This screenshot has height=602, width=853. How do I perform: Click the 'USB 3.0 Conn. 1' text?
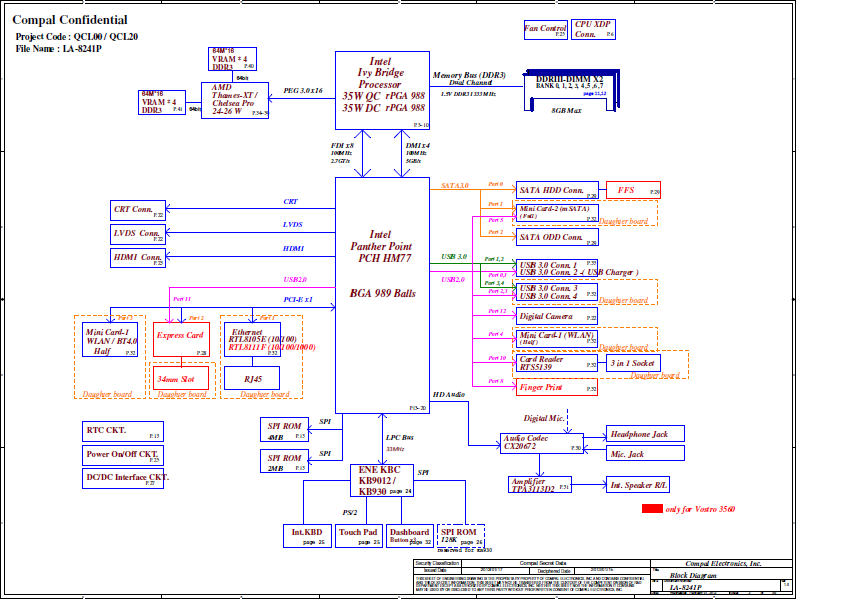coord(548,265)
